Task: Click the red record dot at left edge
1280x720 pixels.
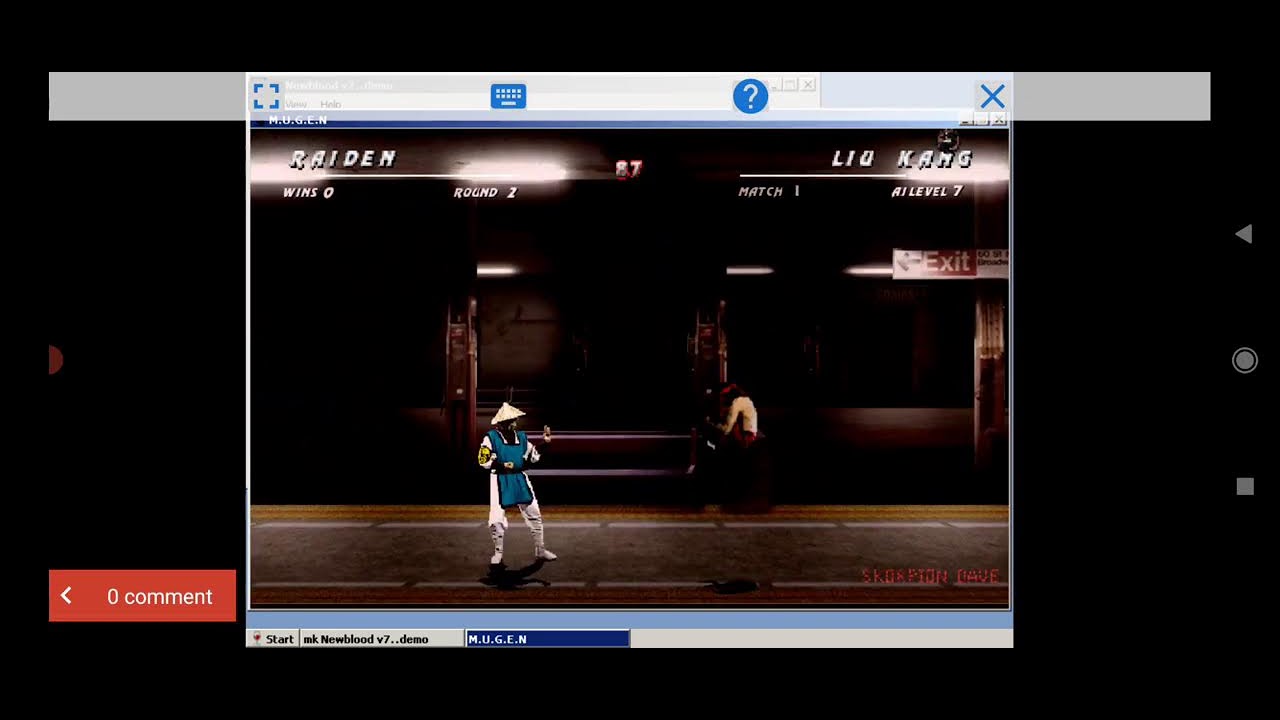Action: point(55,360)
